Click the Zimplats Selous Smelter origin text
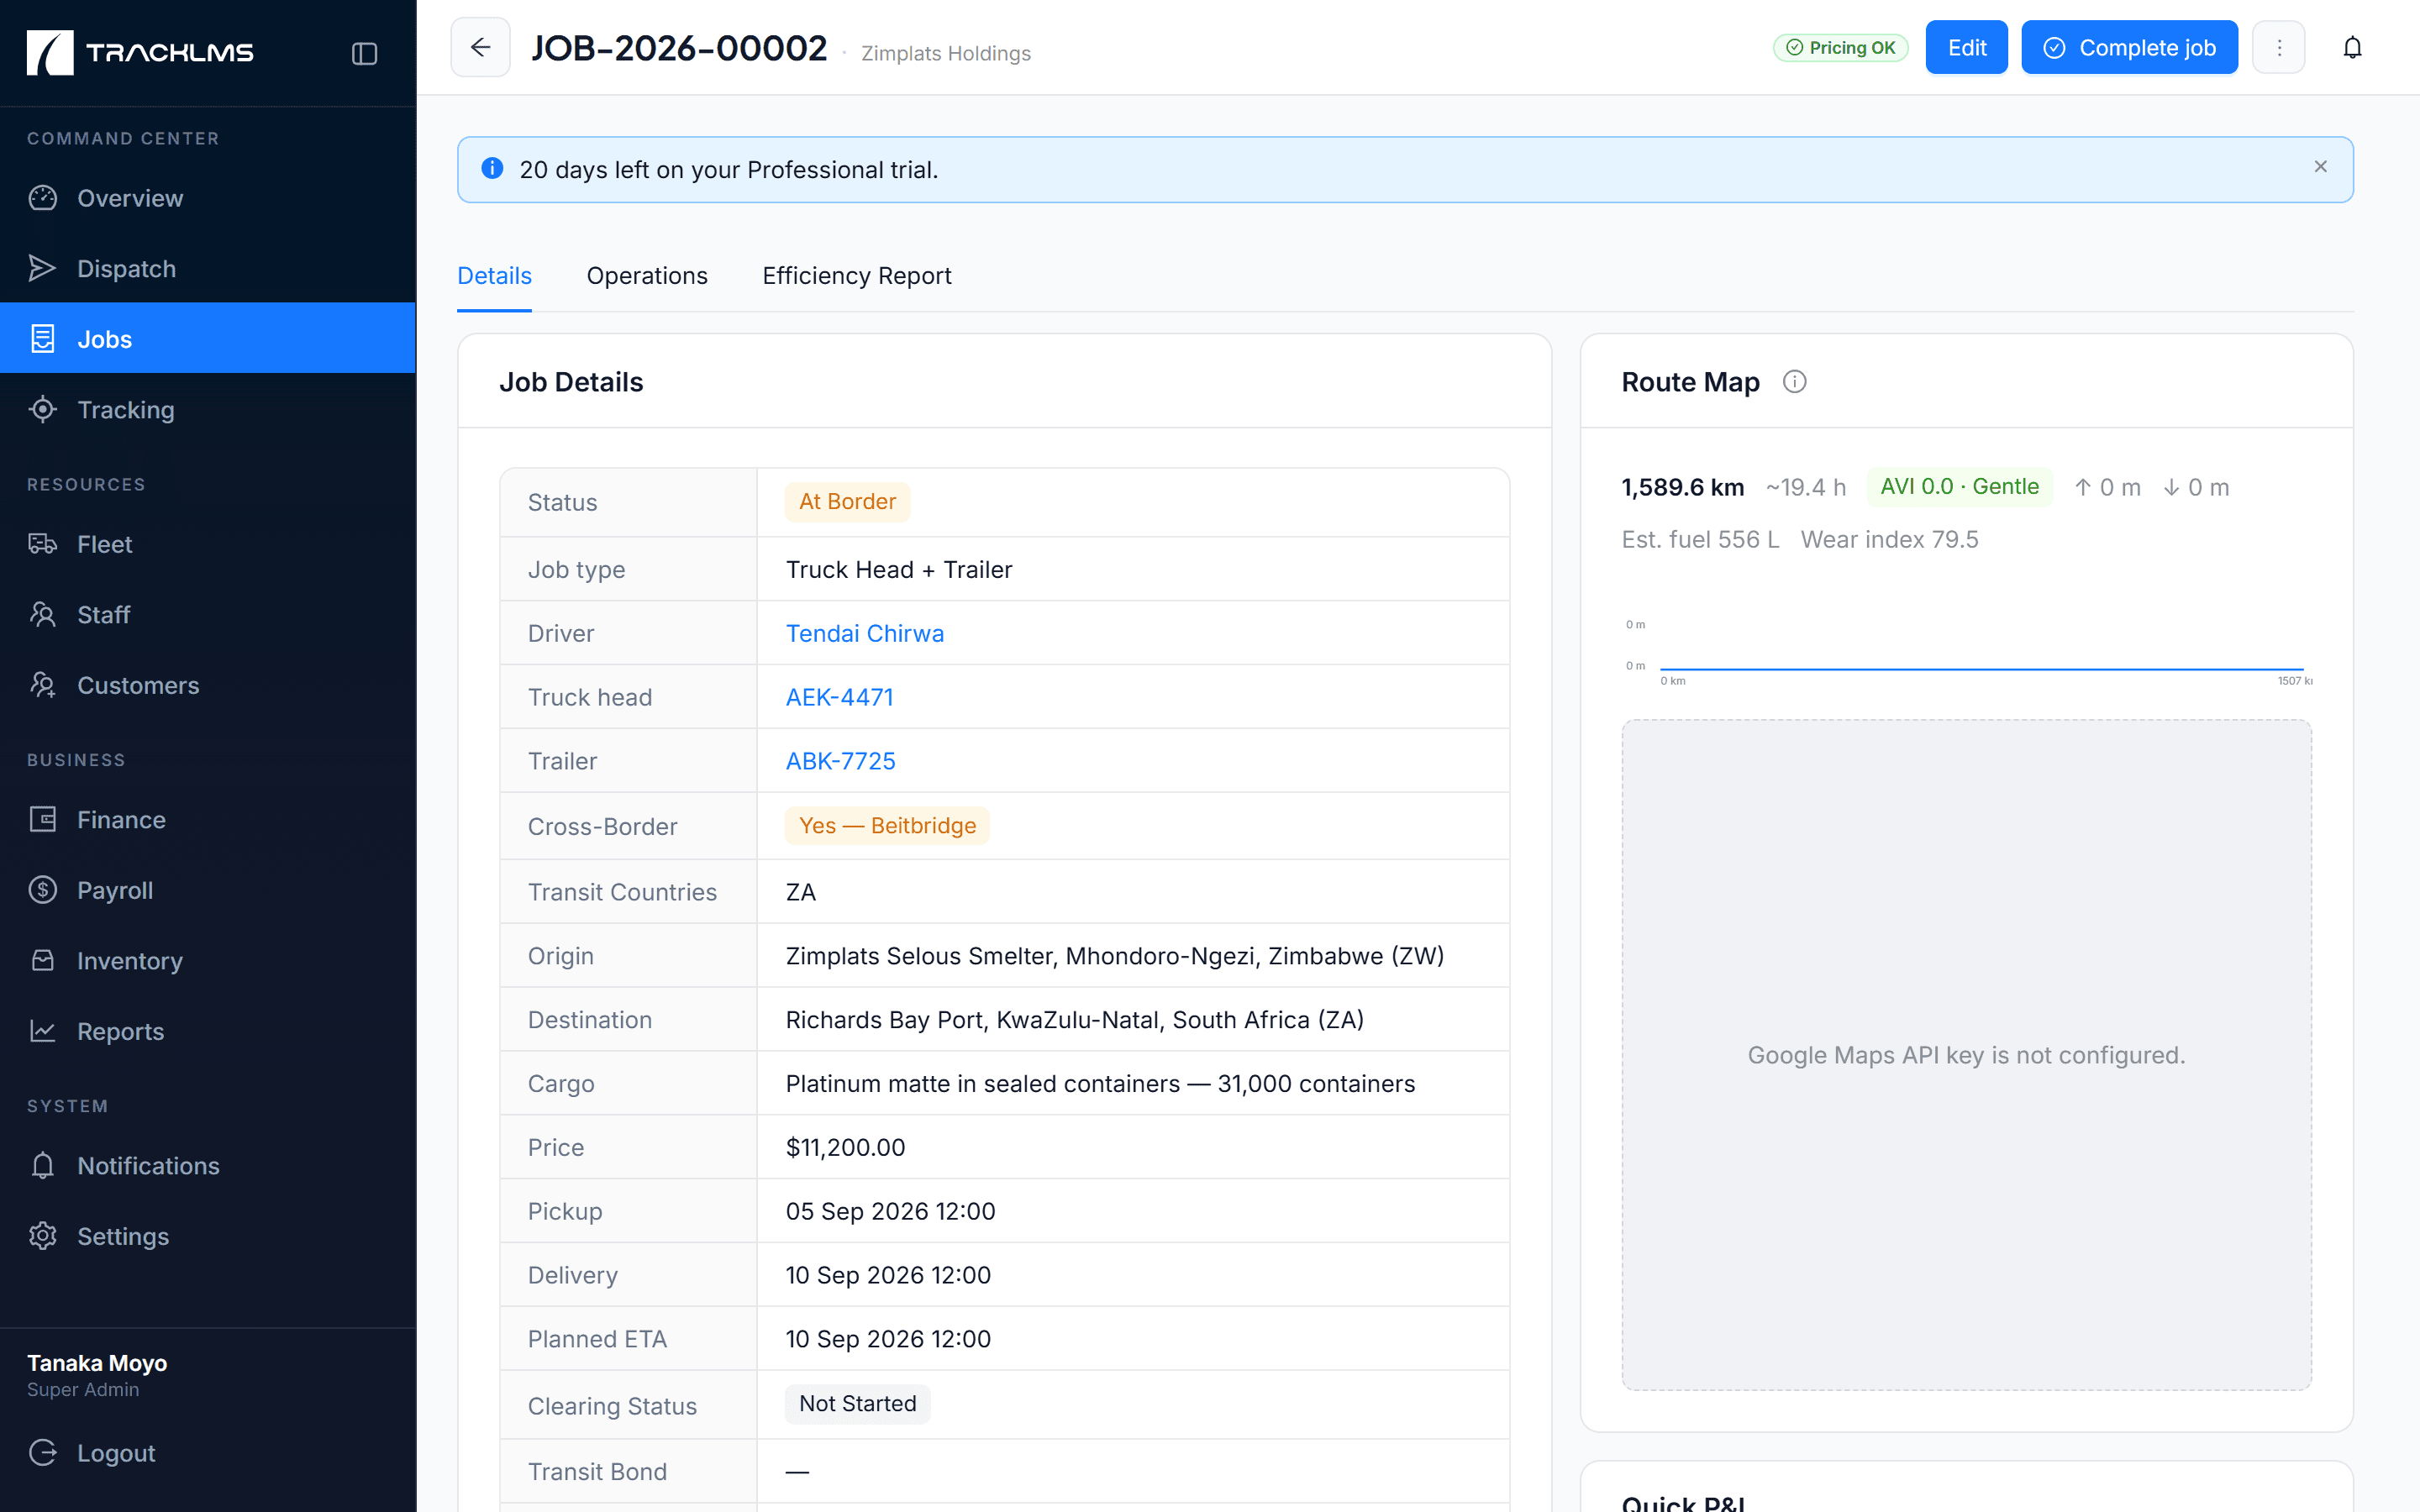 click(x=1115, y=956)
